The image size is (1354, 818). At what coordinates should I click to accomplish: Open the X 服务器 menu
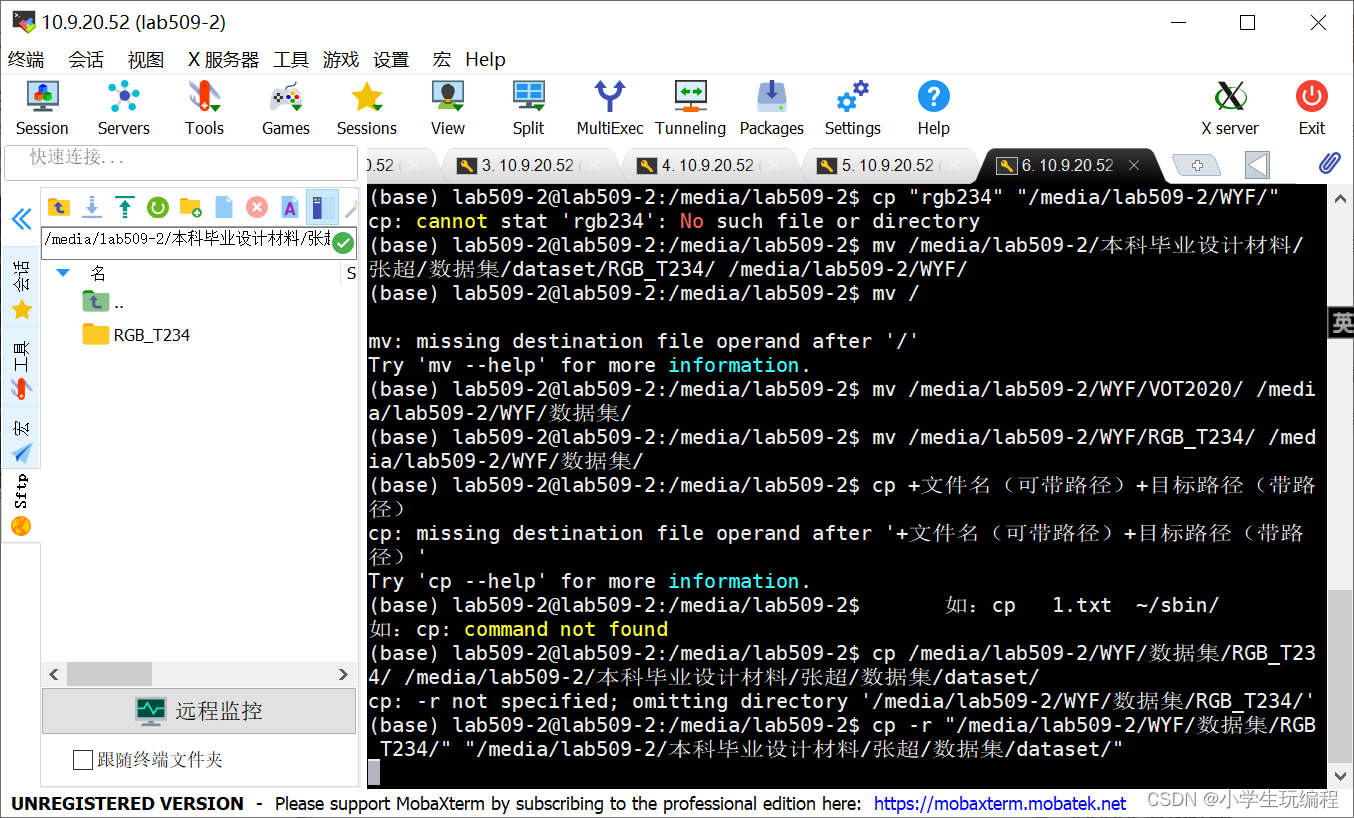coord(223,59)
